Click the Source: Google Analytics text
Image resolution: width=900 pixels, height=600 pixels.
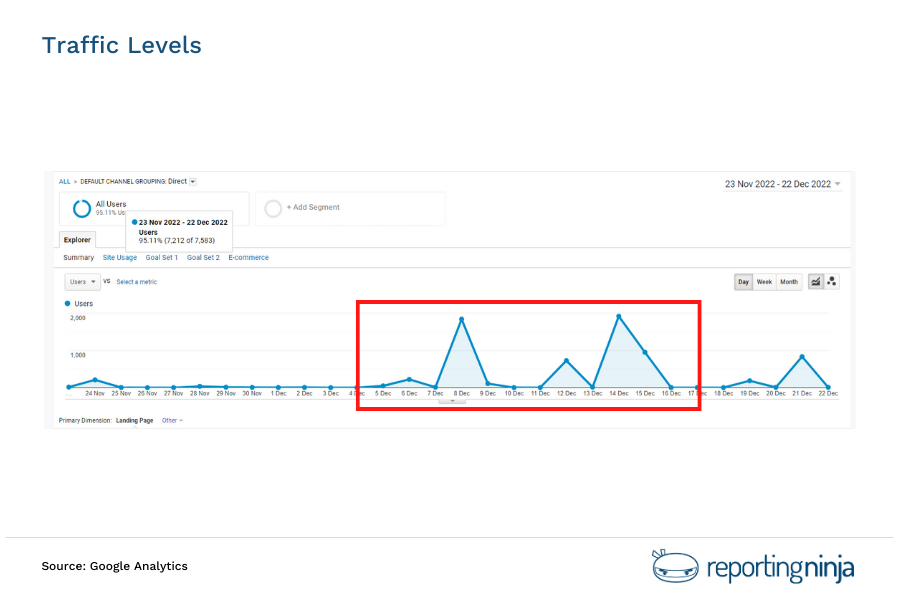114,566
